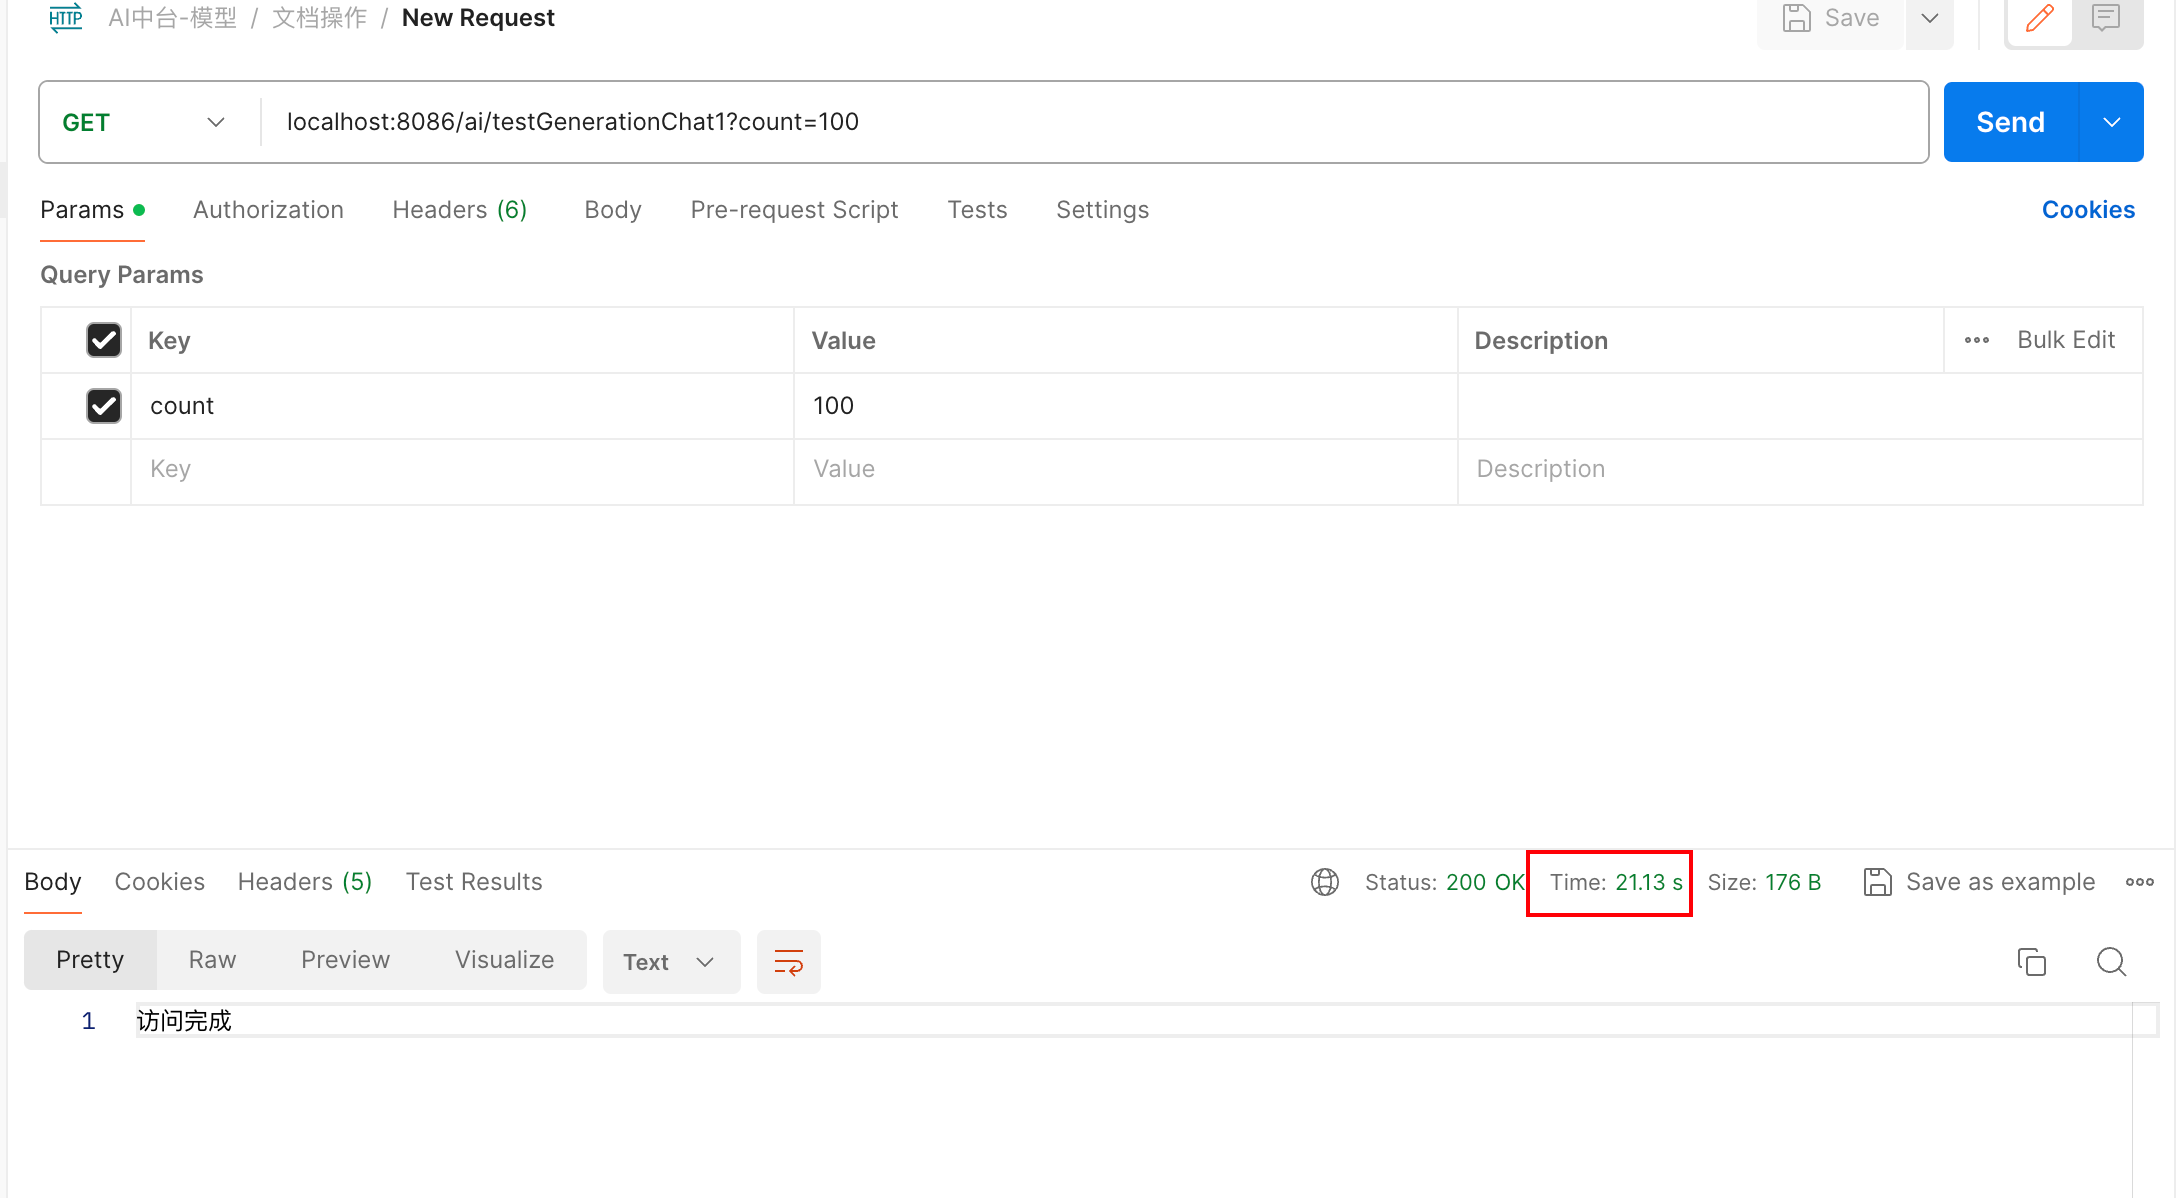This screenshot has width=2180, height=1198.
Task: Click the pencil edit icon
Action: tap(2039, 18)
